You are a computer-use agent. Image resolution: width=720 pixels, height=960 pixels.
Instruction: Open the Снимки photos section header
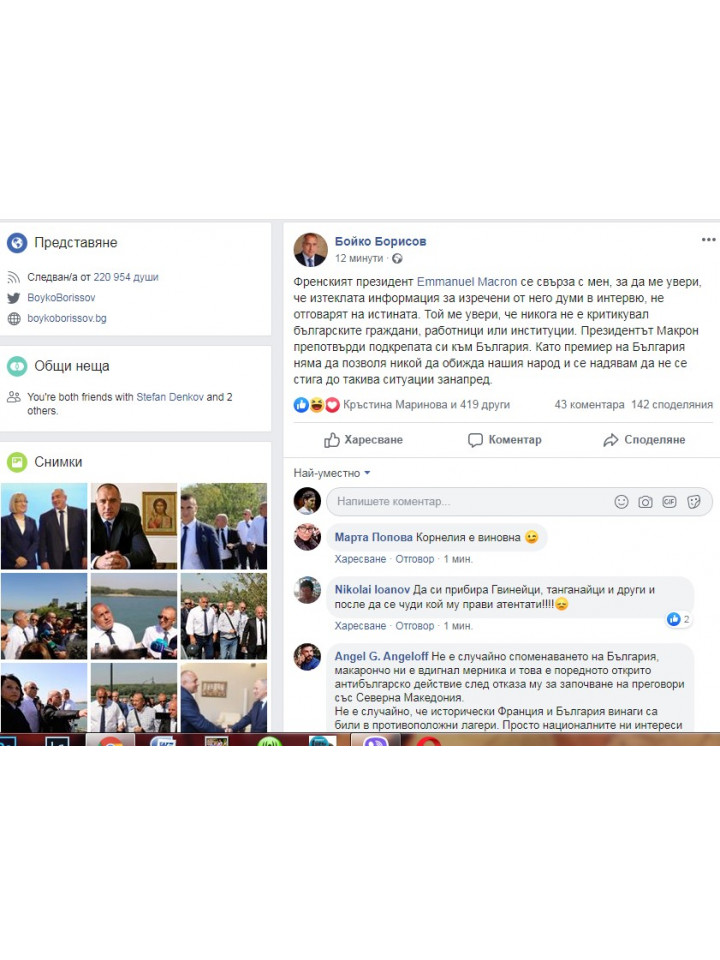[58, 462]
